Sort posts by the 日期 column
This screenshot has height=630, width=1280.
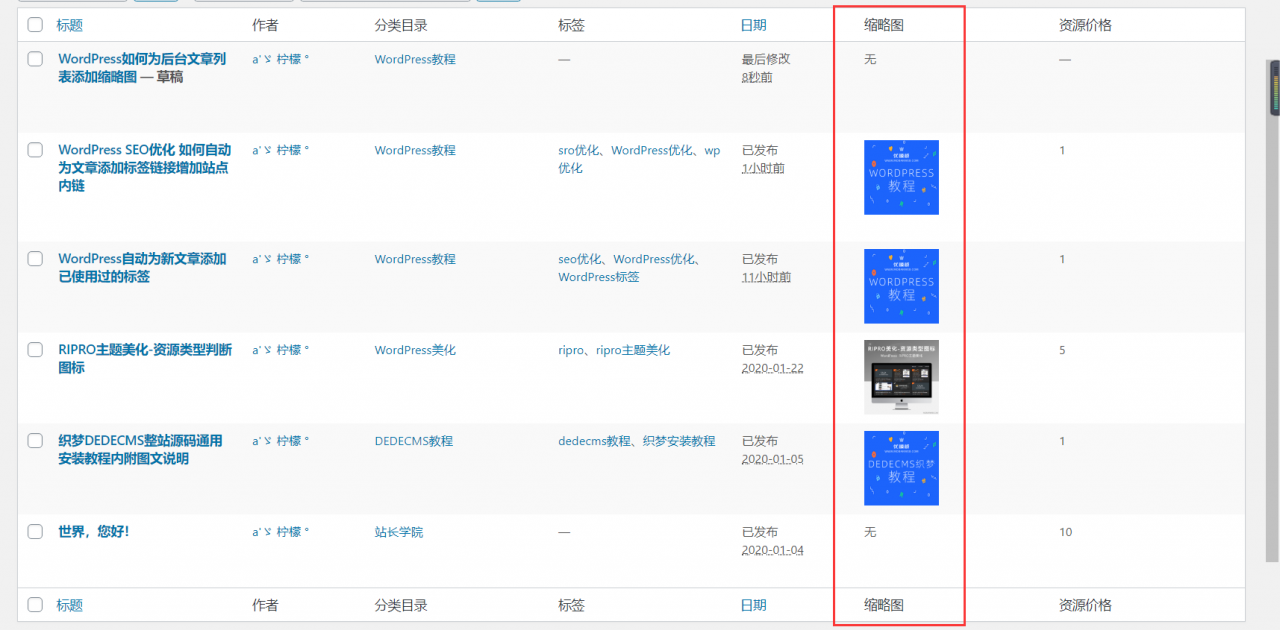point(753,24)
